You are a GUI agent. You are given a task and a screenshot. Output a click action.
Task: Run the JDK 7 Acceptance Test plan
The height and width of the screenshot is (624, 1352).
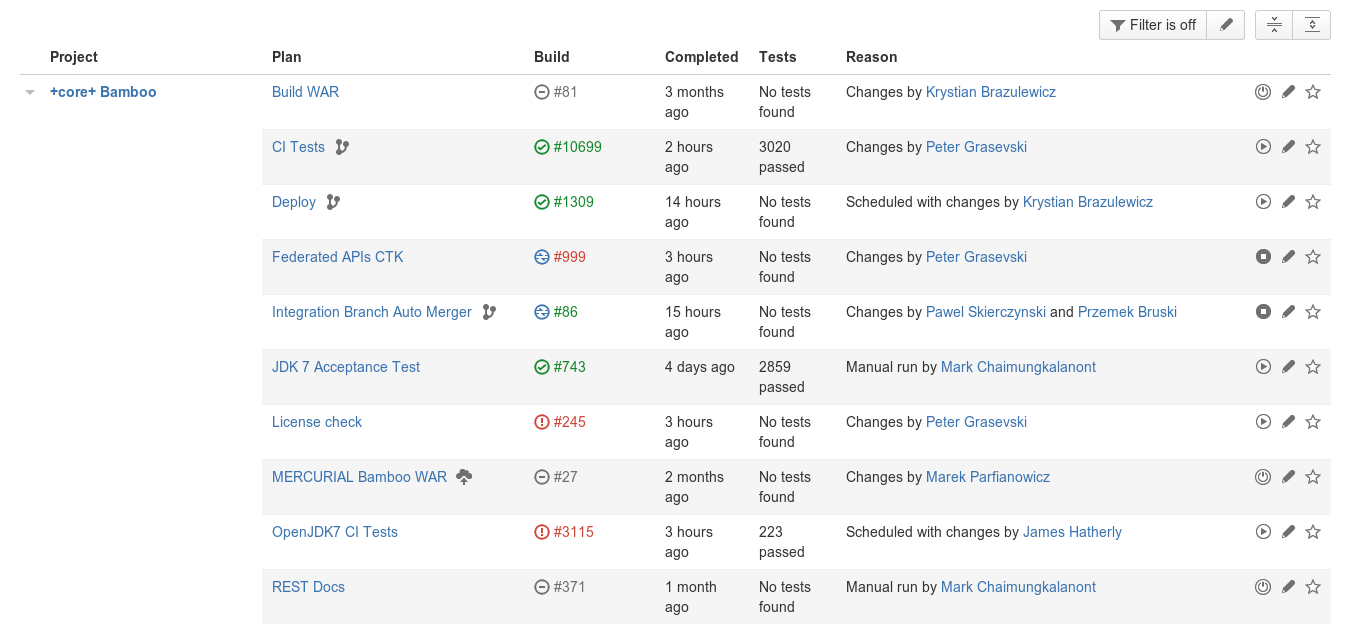pos(1263,367)
